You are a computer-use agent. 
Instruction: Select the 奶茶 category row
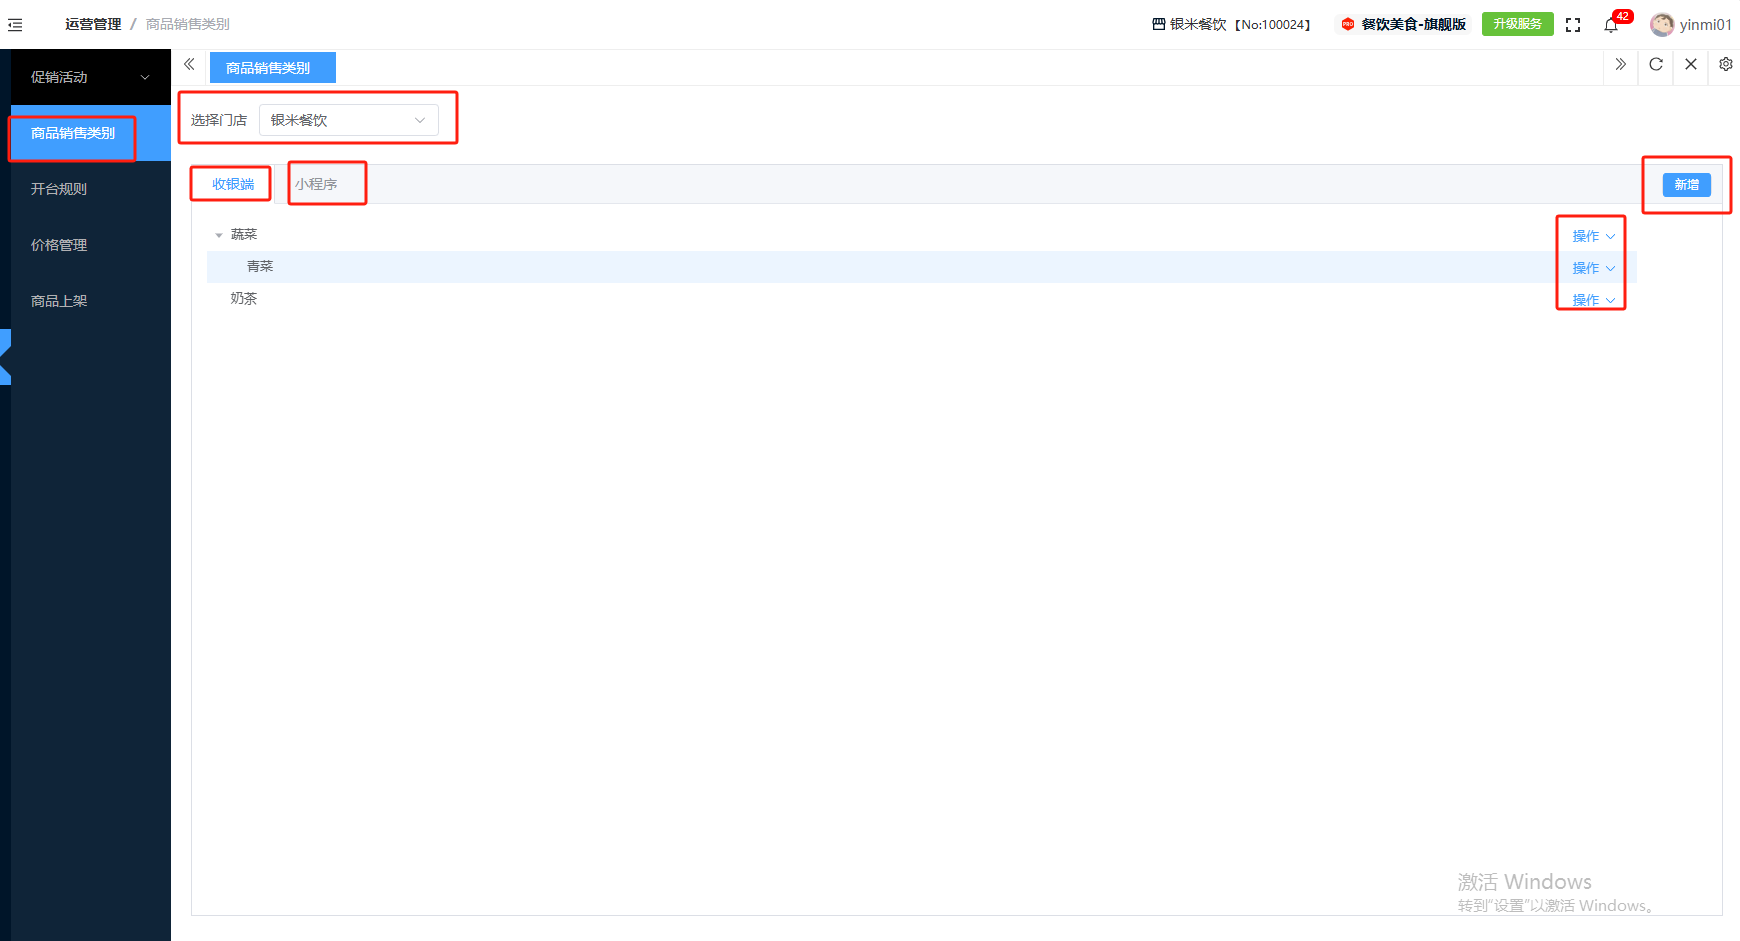point(244,299)
